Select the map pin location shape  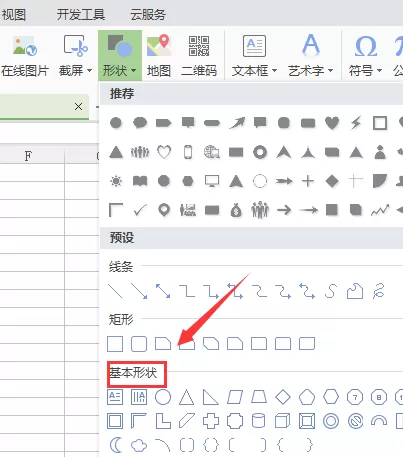(164, 210)
